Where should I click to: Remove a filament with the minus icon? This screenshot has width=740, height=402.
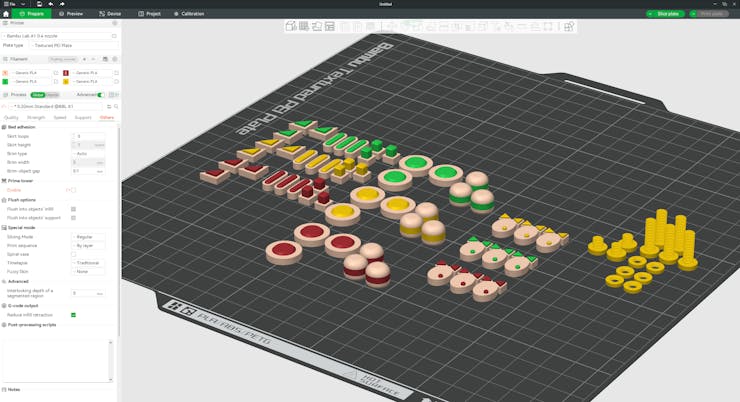93,59
